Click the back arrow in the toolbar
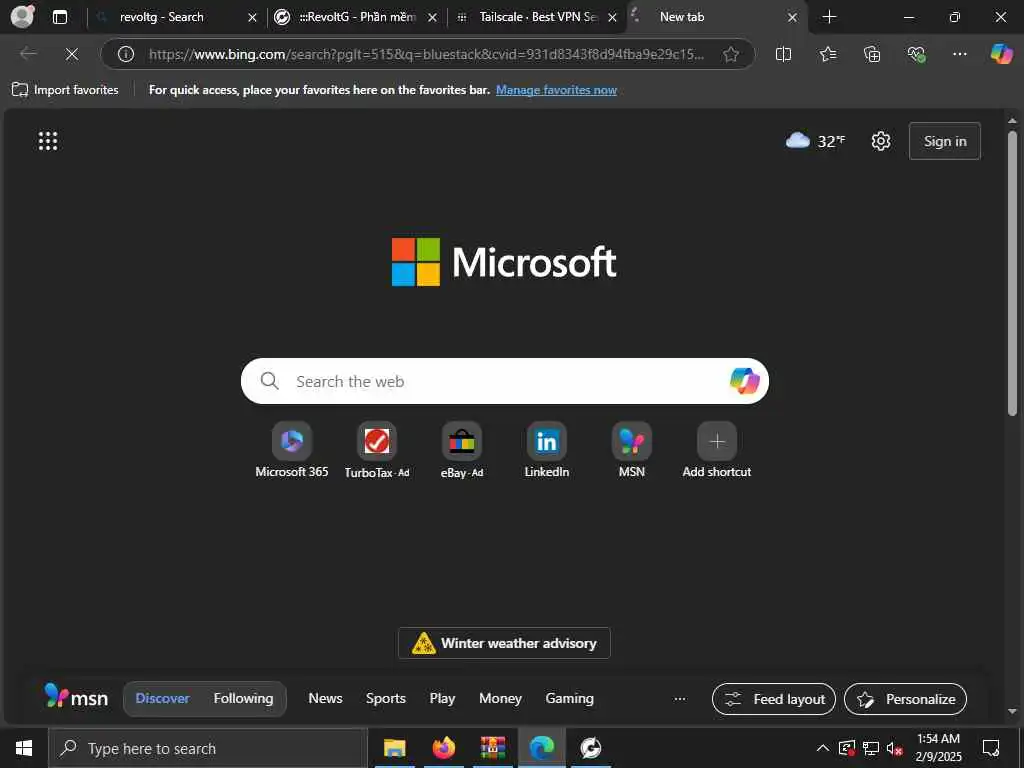1024x768 pixels. coord(28,54)
